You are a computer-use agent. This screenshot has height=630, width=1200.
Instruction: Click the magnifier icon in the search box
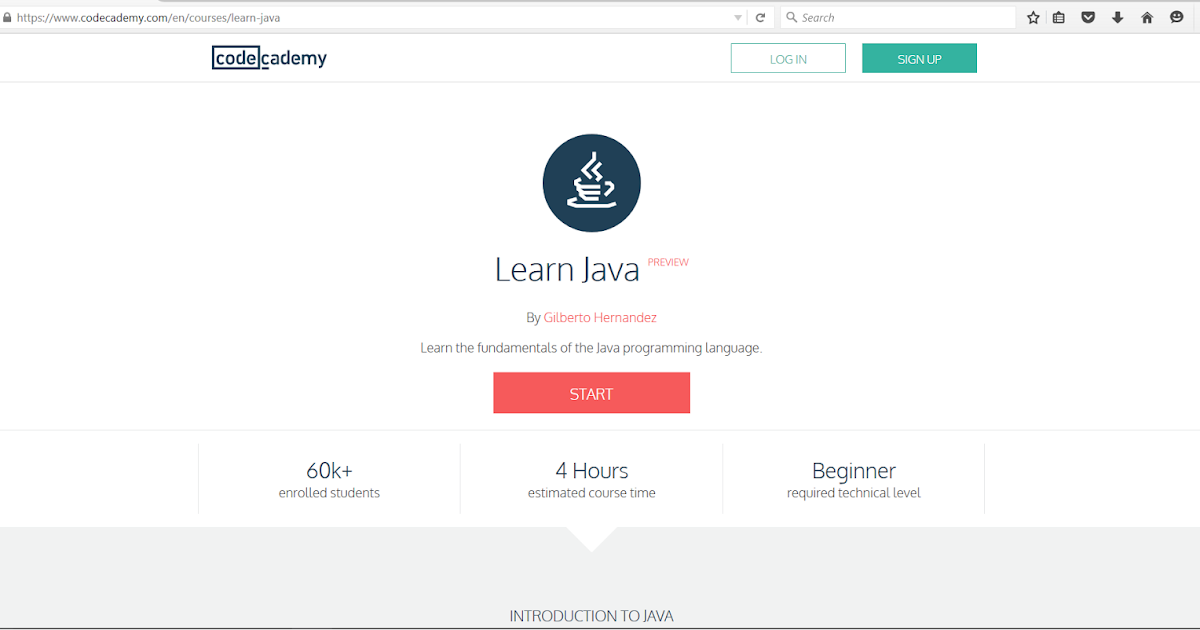click(791, 17)
